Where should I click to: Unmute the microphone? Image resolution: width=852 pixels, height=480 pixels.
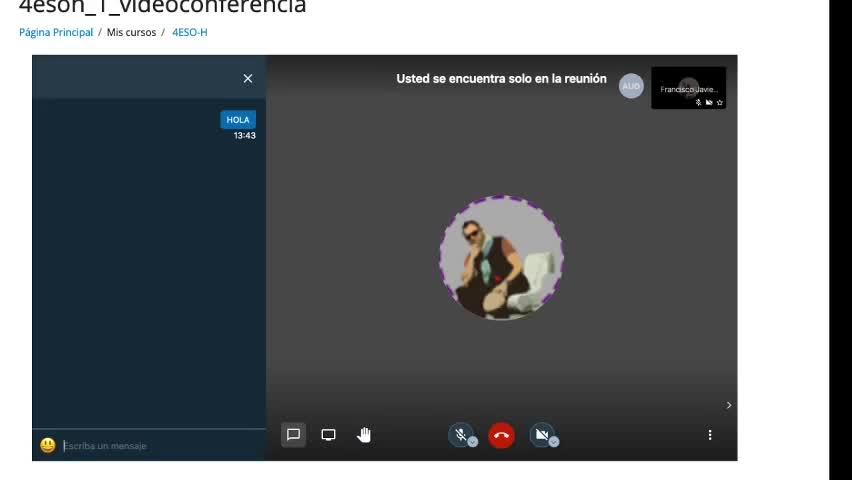(x=460, y=435)
